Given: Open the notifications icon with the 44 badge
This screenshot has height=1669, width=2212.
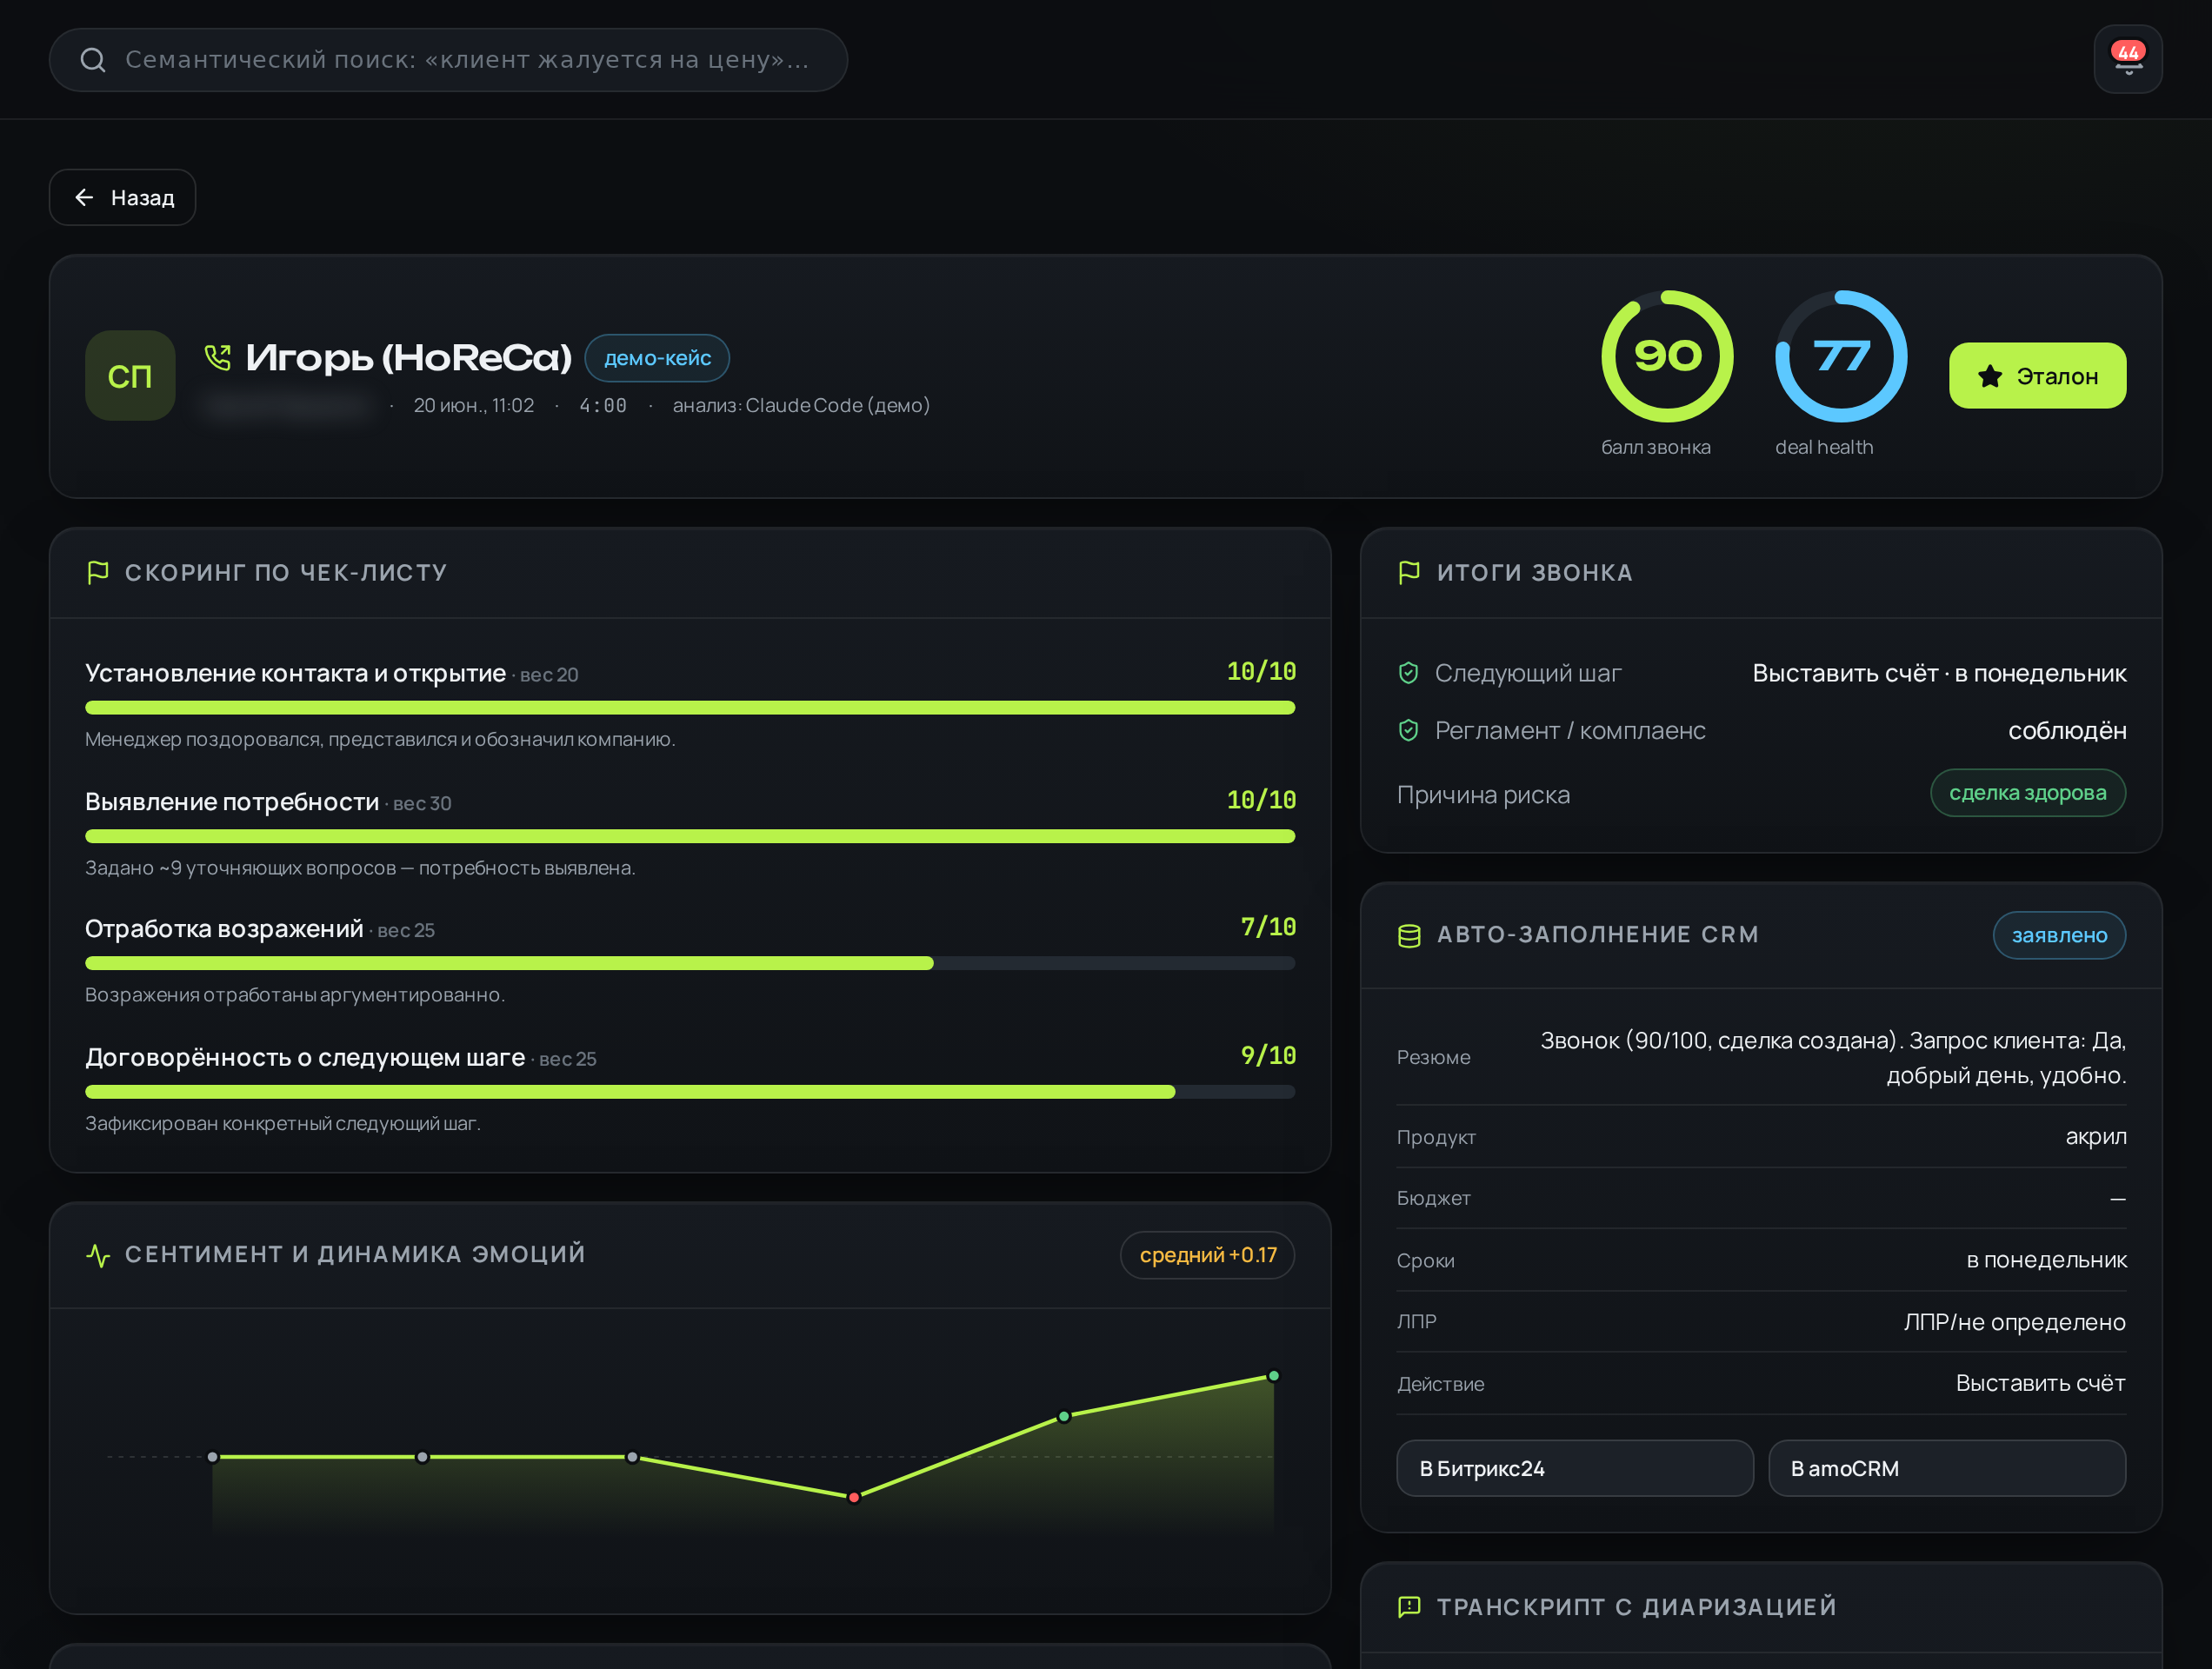Looking at the screenshot, I should coord(2127,59).
